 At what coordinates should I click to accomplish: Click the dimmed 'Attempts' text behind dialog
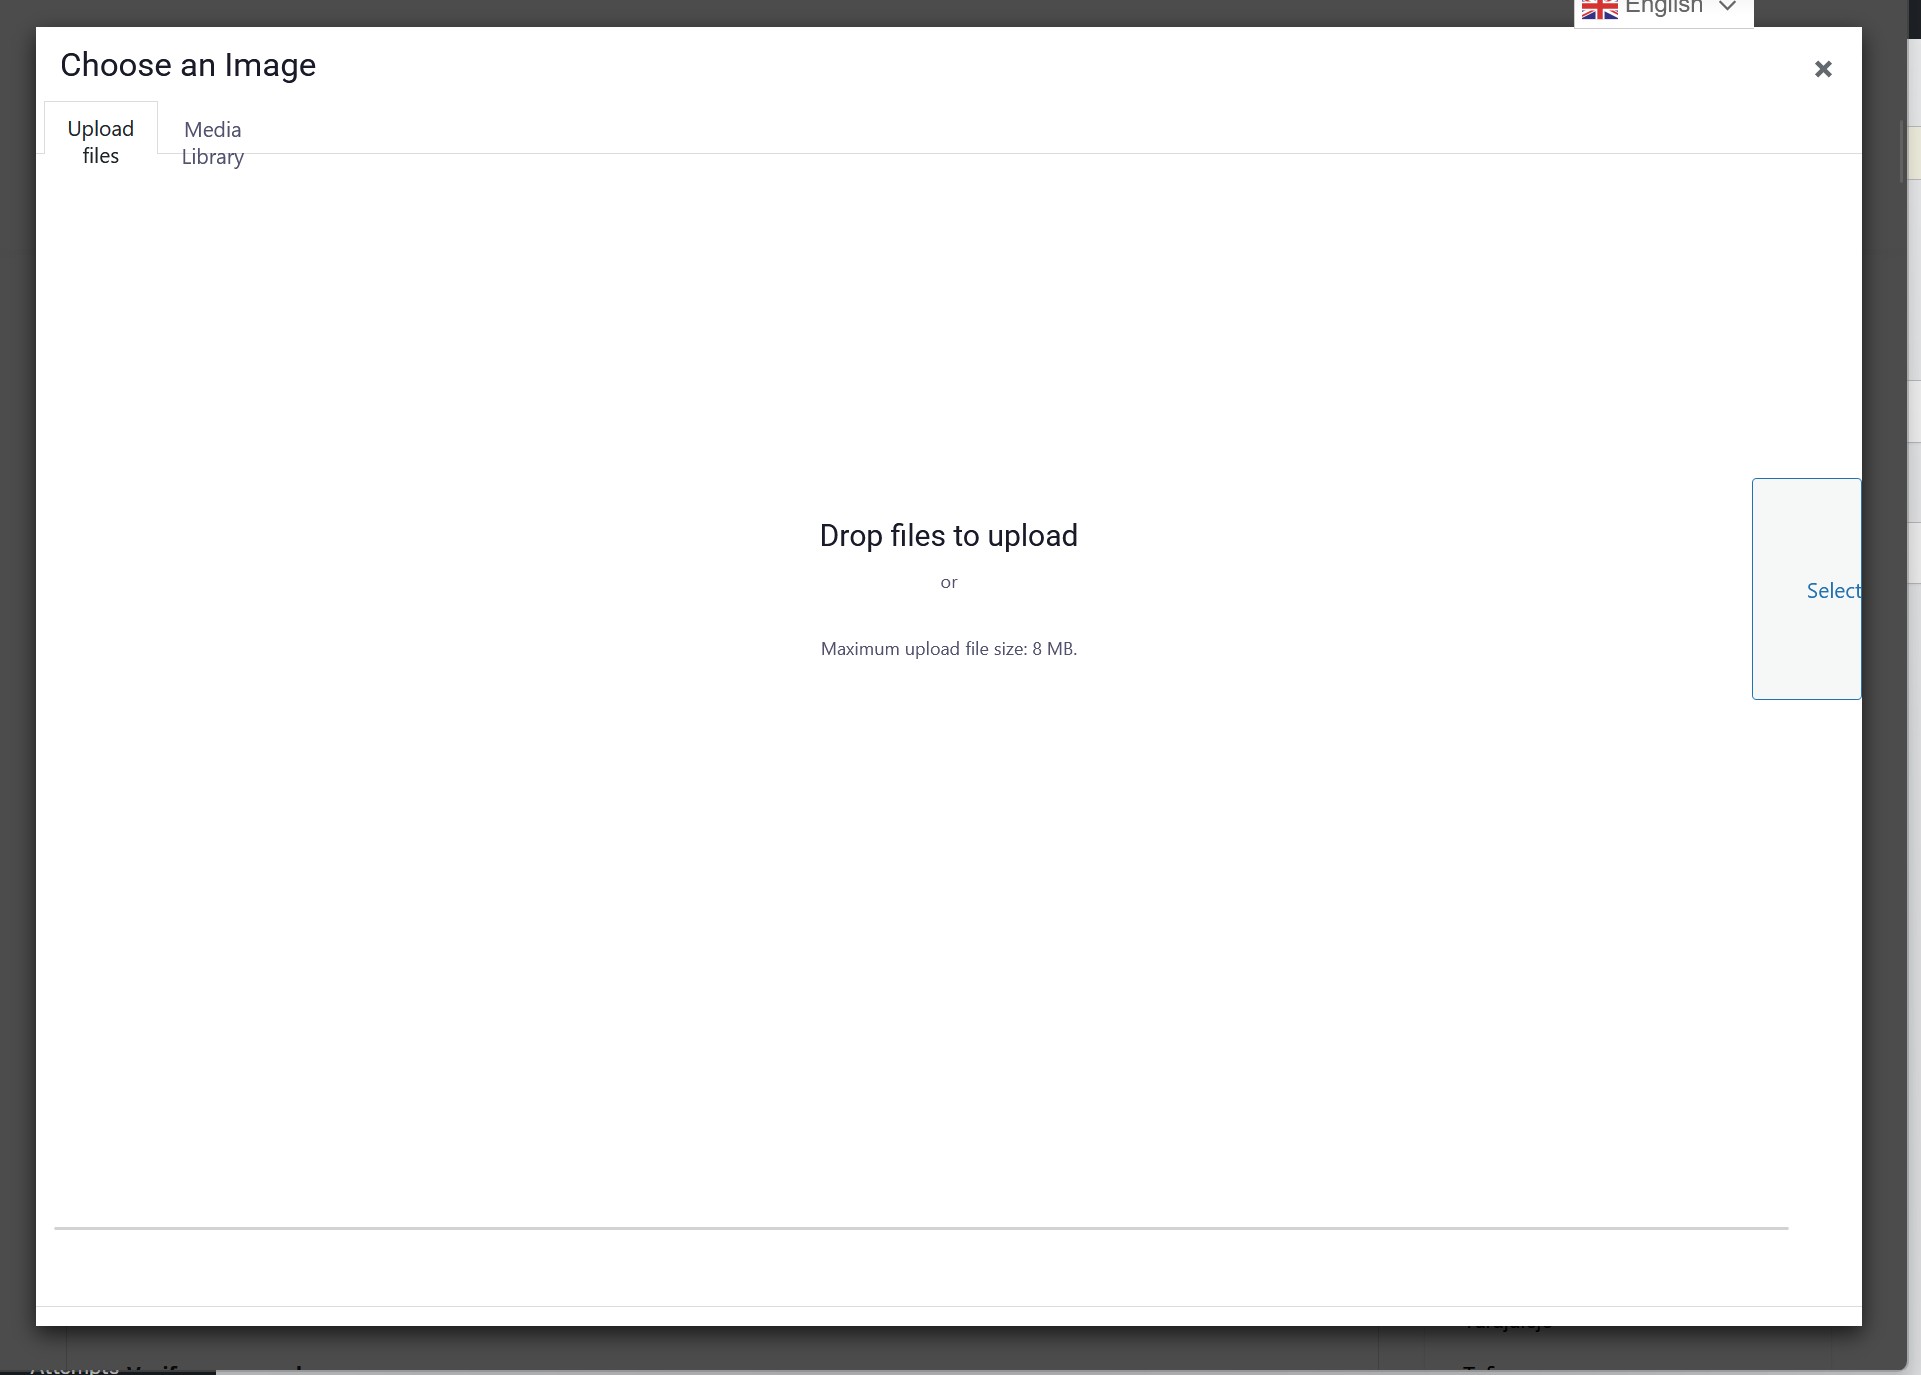coord(75,1368)
